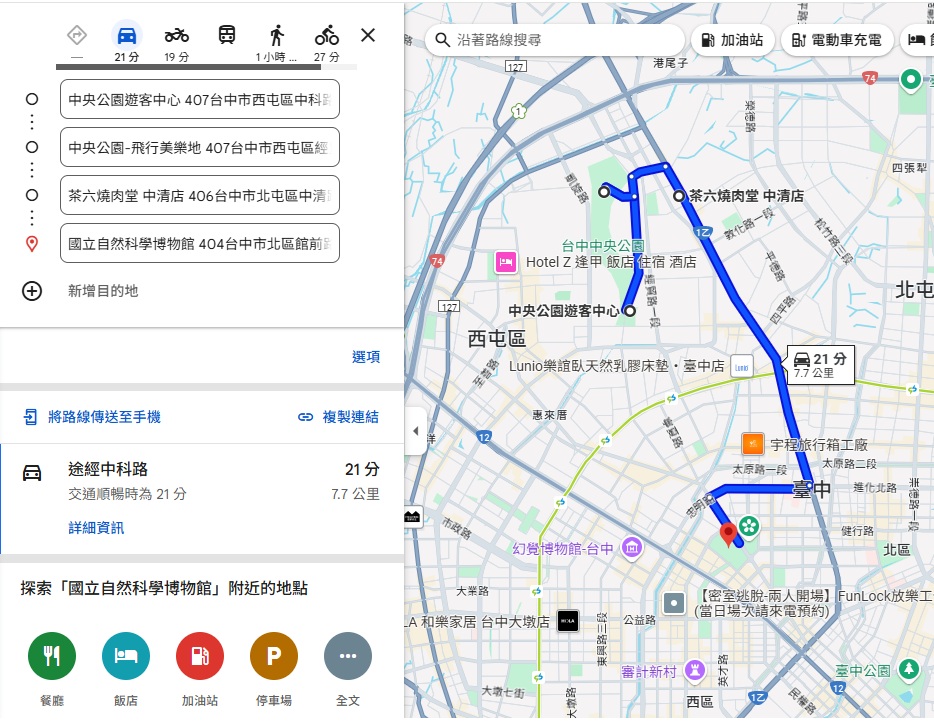Edit stop 中央公園-飛行美樂地 field
The image size is (934, 728).
200,147
